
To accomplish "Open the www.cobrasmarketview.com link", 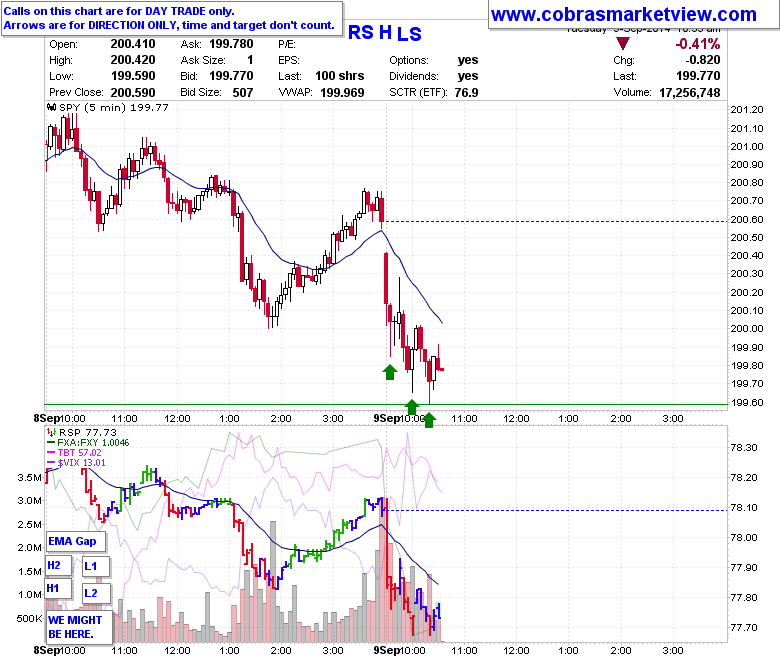I will point(623,14).
